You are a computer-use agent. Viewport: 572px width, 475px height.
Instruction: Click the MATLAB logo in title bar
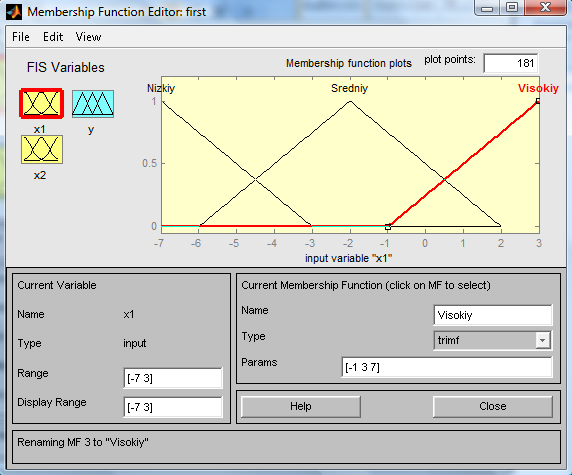pos(13,12)
